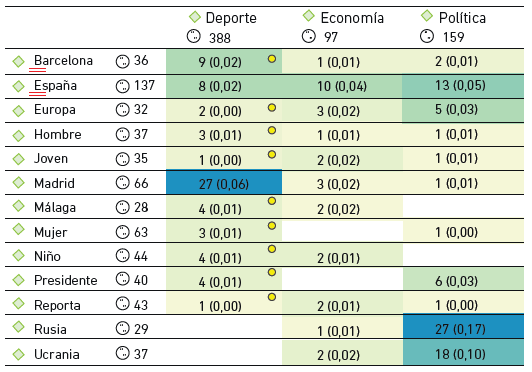The height and width of the screenshot is (372, 532).
Task: Select the Málaga row label
Action: (55, 207)
